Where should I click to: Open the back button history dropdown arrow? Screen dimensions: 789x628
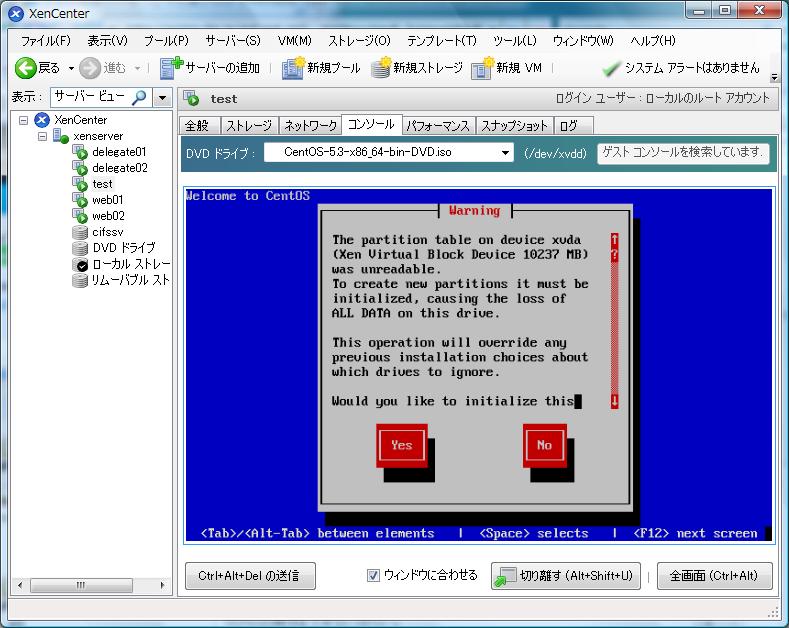[x=71, y=68]
